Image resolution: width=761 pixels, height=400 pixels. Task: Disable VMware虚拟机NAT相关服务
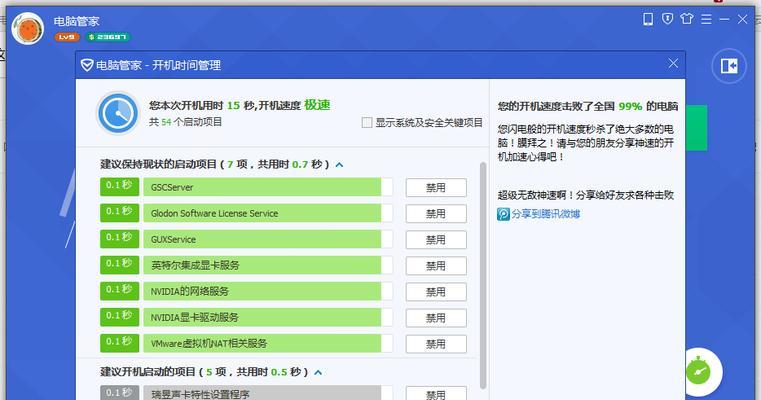(436, 344)
